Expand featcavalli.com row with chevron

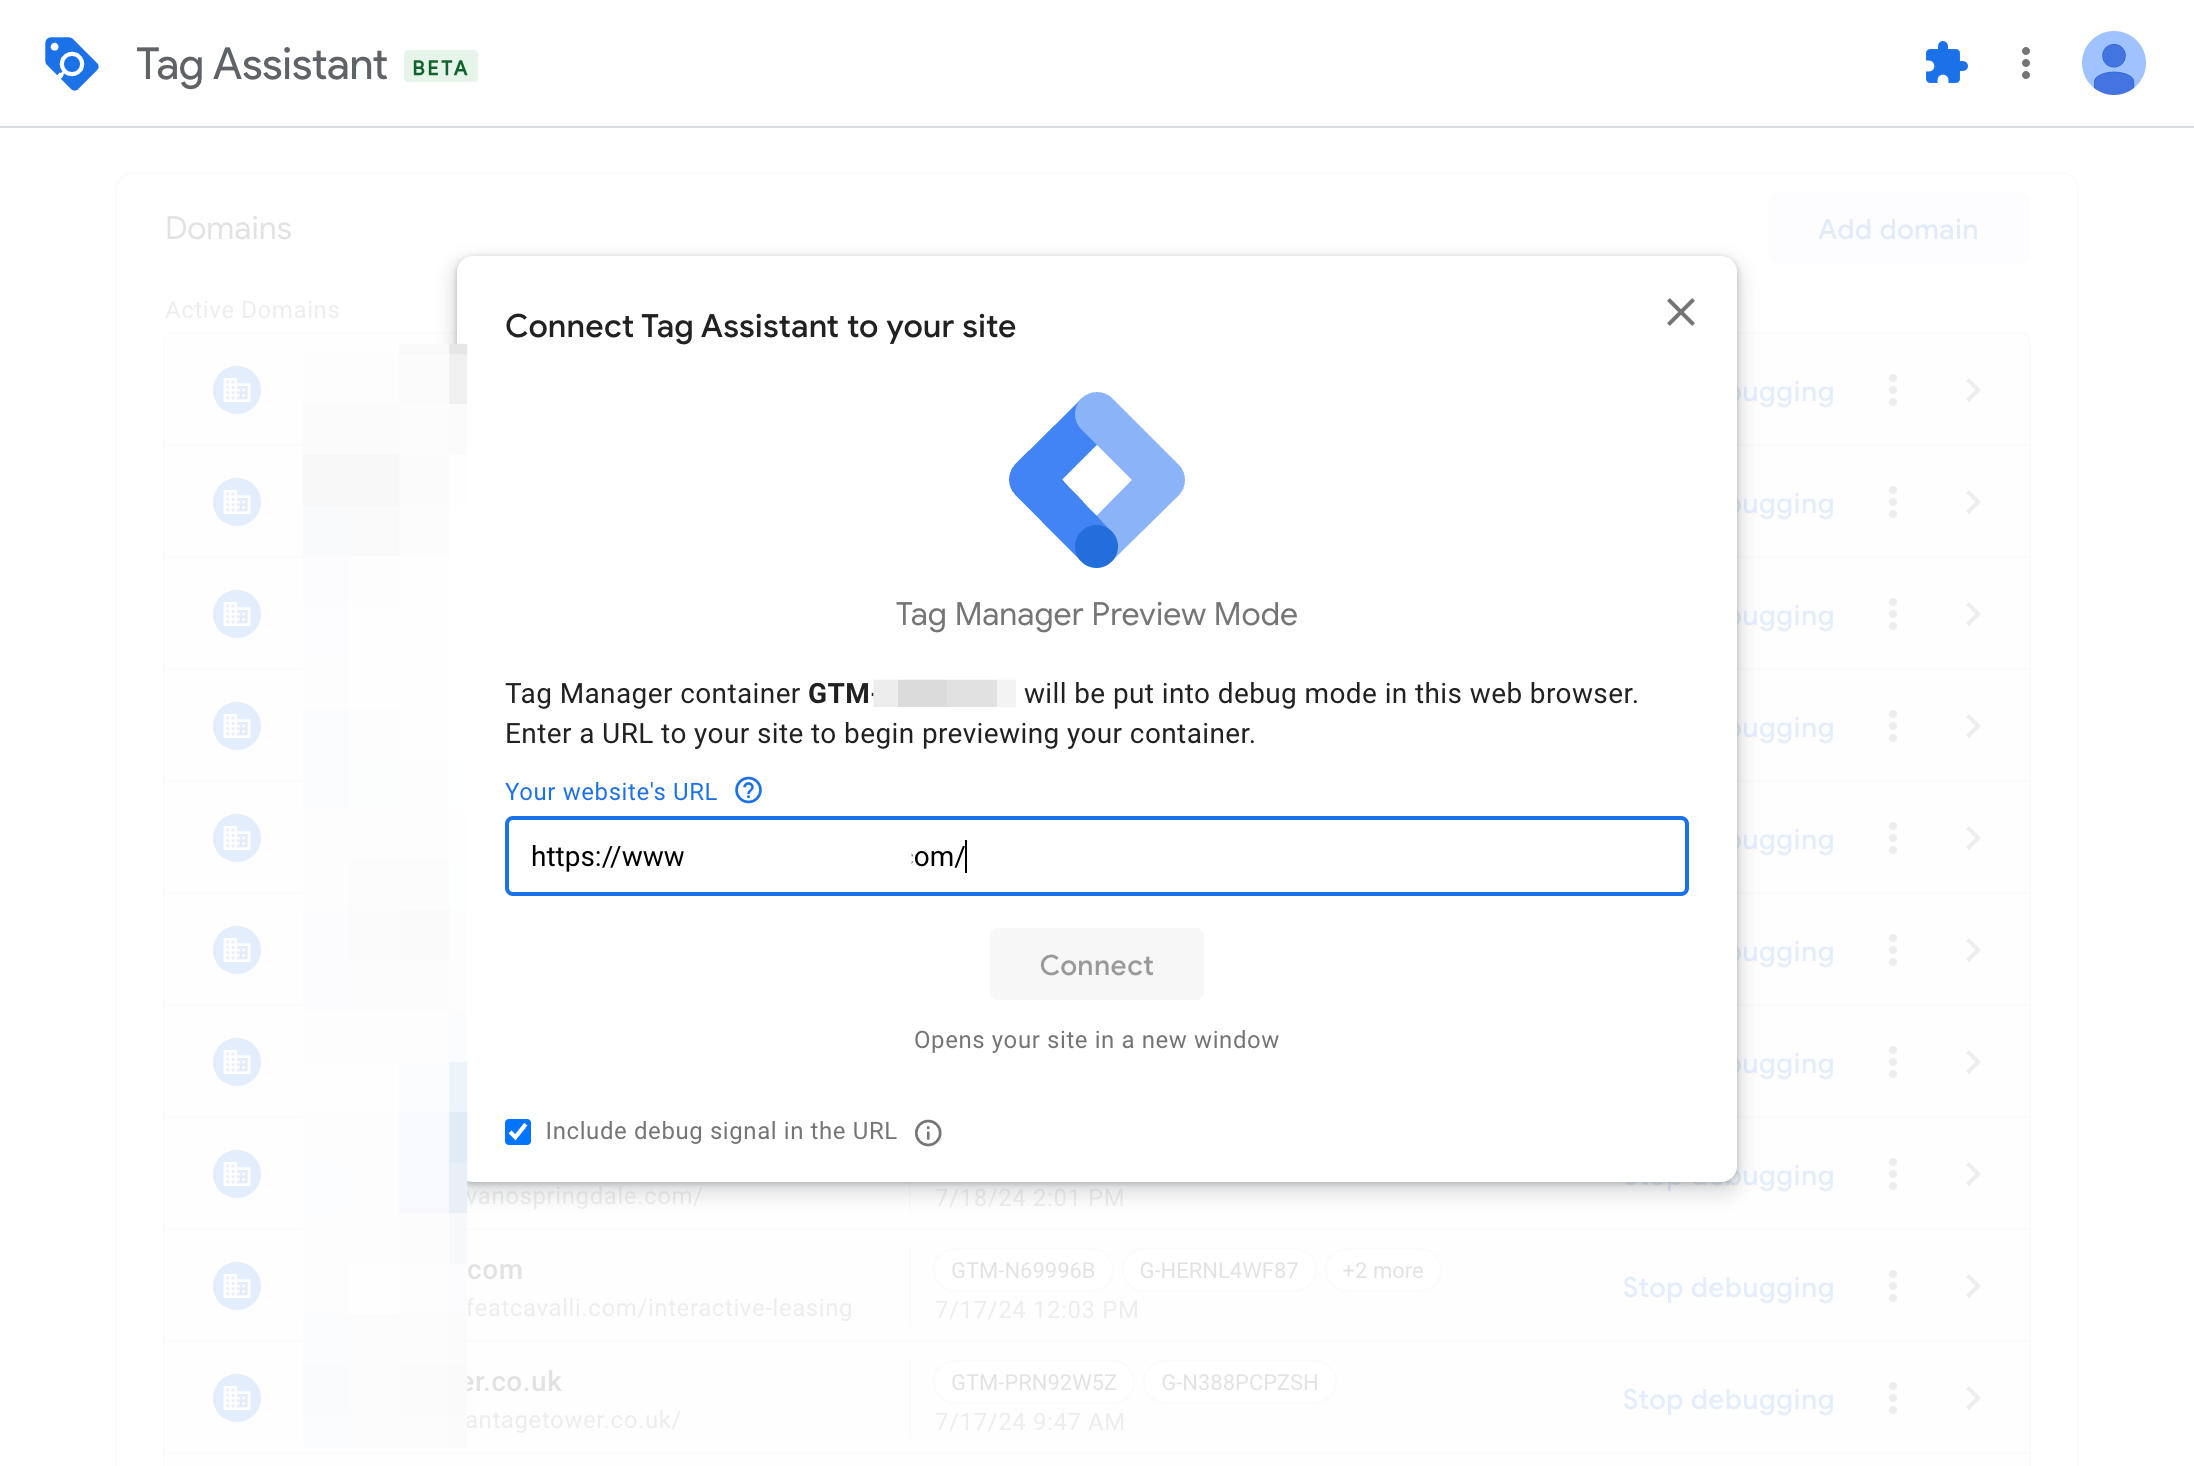pos(1973,1286)
